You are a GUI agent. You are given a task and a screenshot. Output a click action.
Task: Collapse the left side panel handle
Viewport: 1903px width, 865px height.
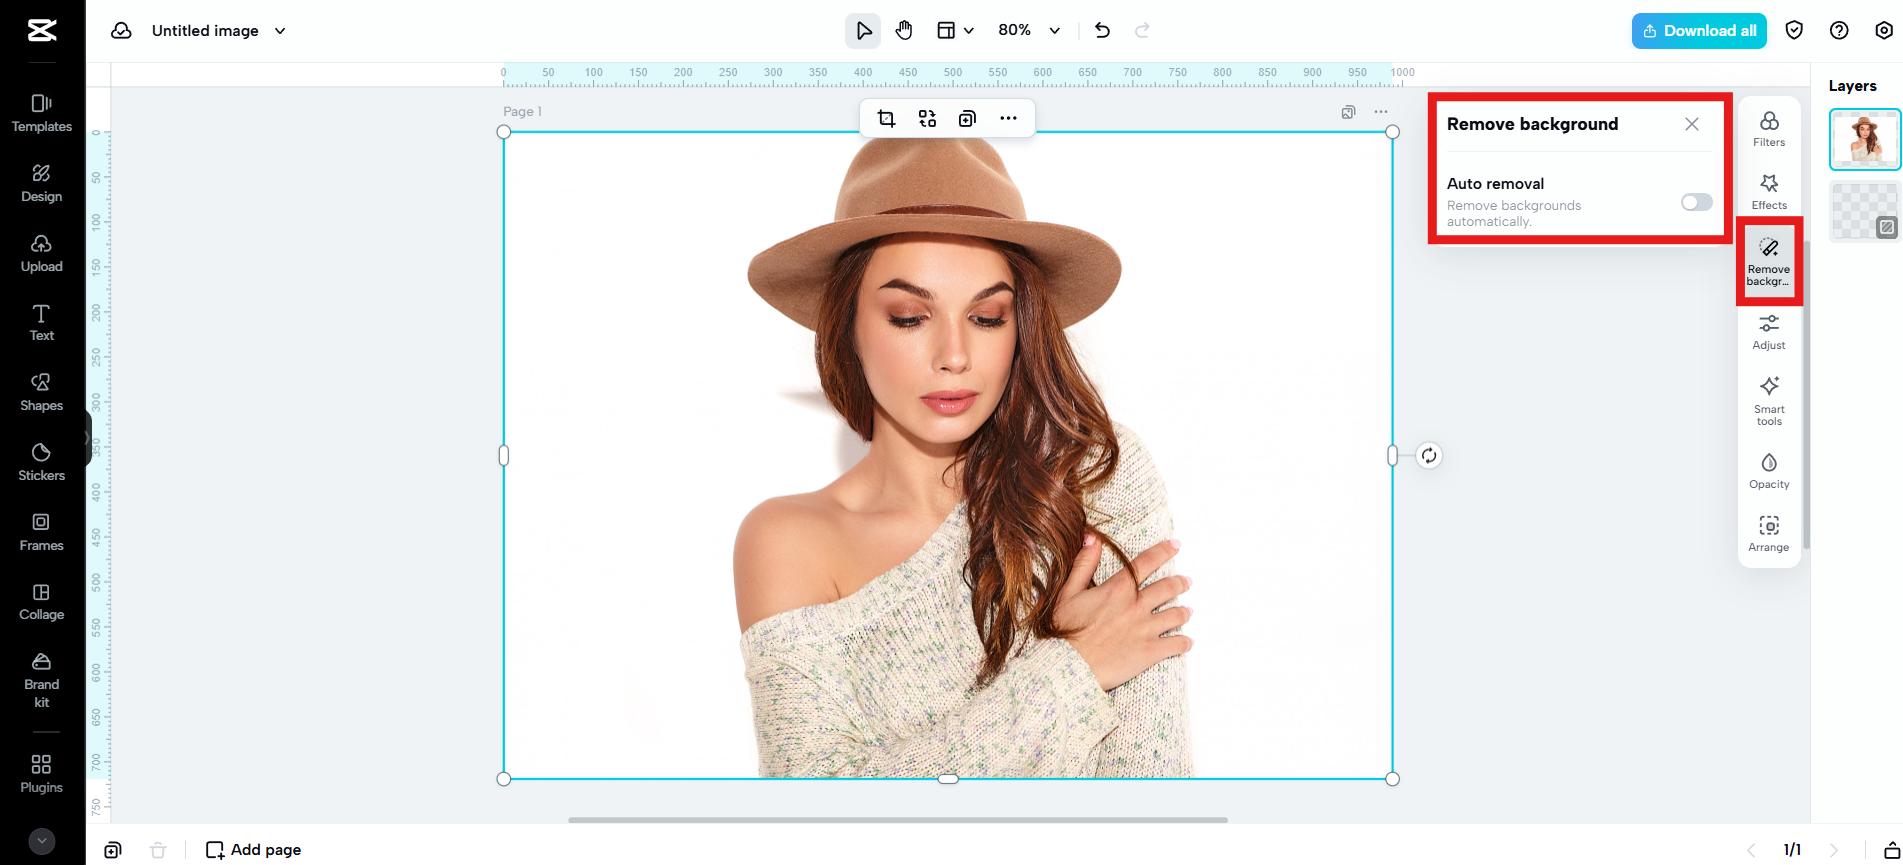(88, 439)
